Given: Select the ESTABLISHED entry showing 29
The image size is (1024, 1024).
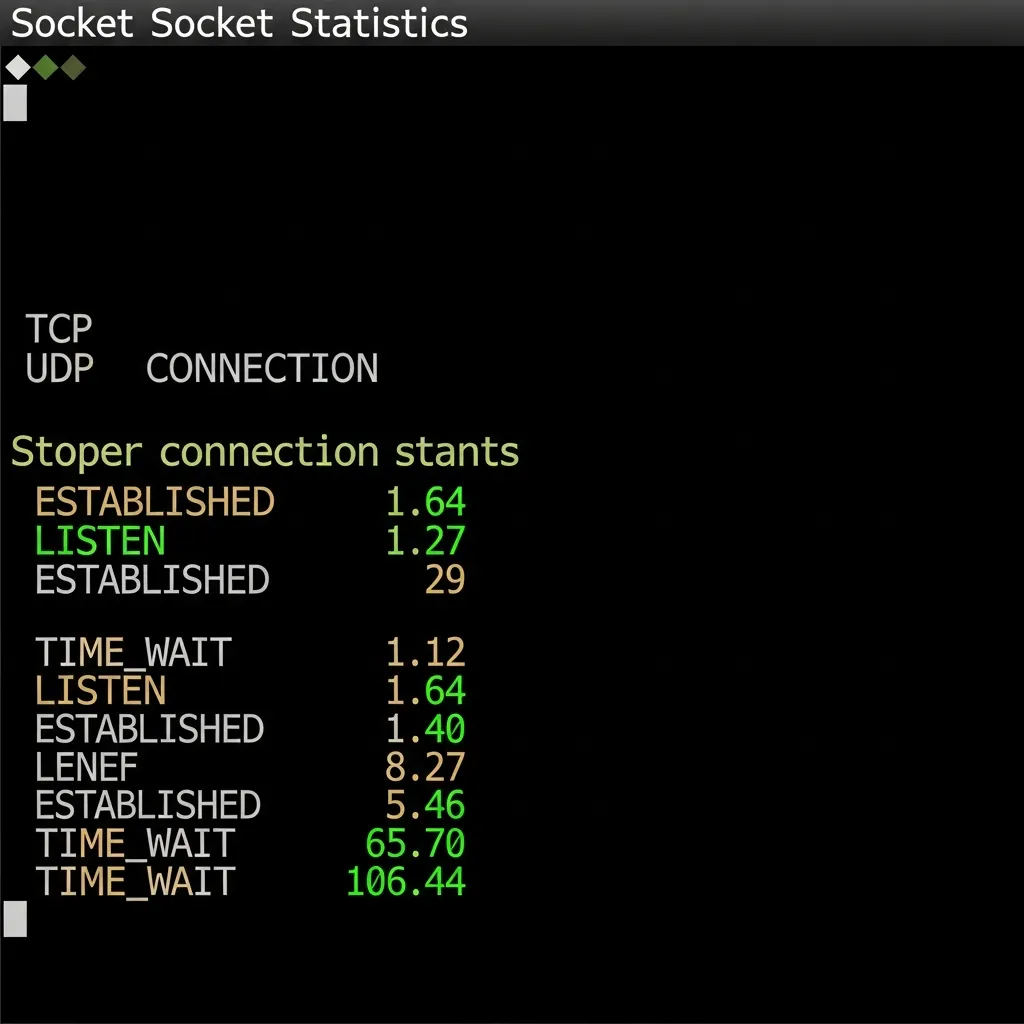Looking at the screenshot, I should click(x=151, y=580).
